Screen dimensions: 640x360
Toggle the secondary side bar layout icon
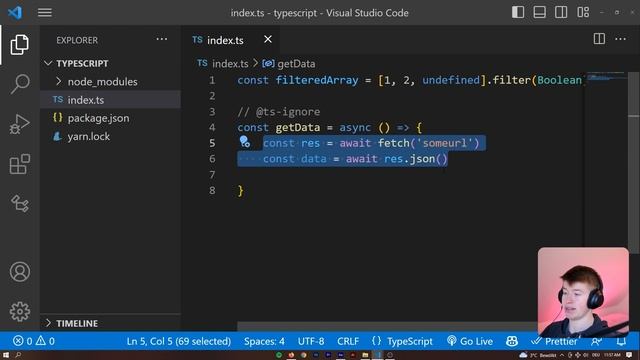pos(561,12)
